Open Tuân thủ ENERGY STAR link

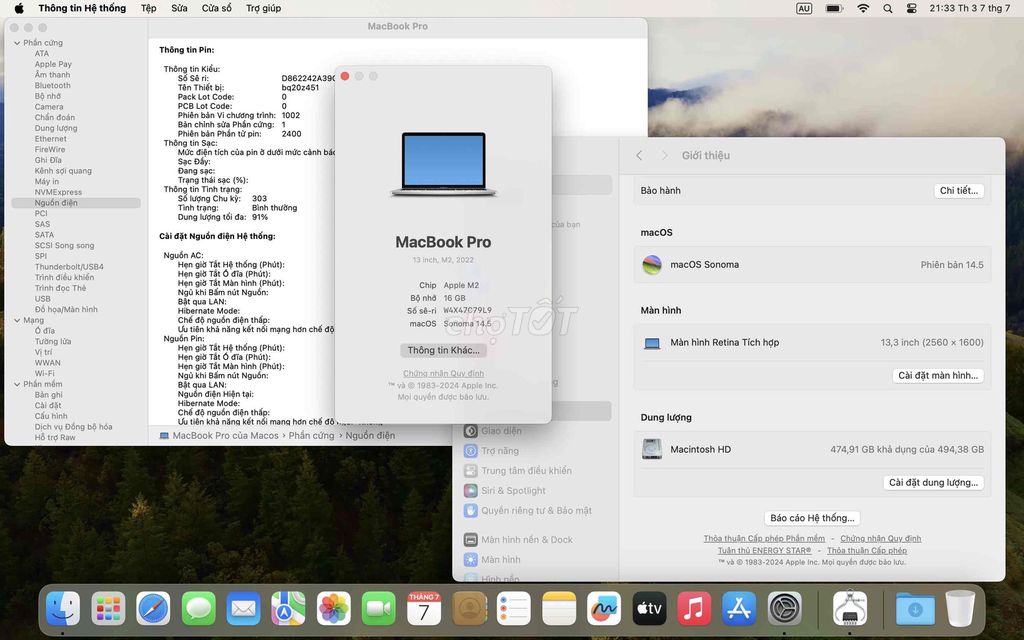point(764,551)
